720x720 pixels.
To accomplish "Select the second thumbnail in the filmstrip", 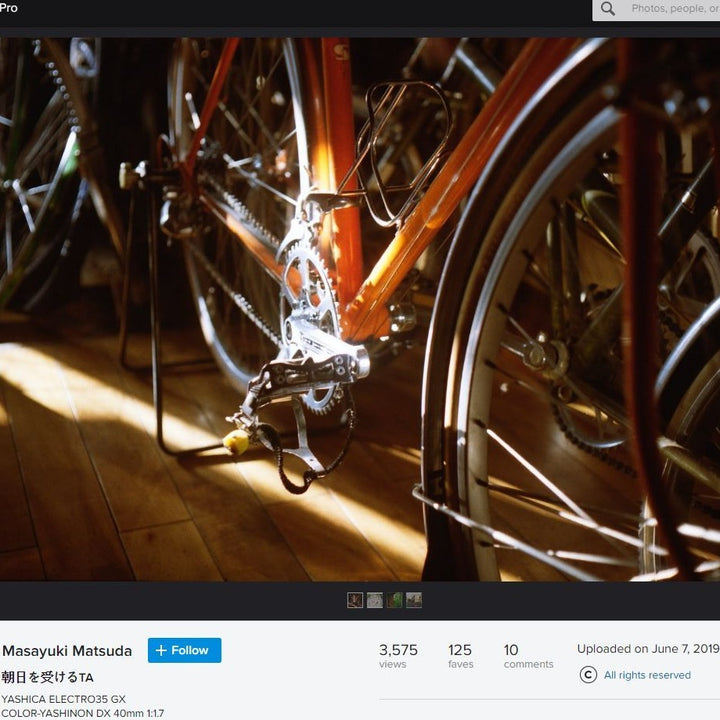I will [x=374, y=600].
